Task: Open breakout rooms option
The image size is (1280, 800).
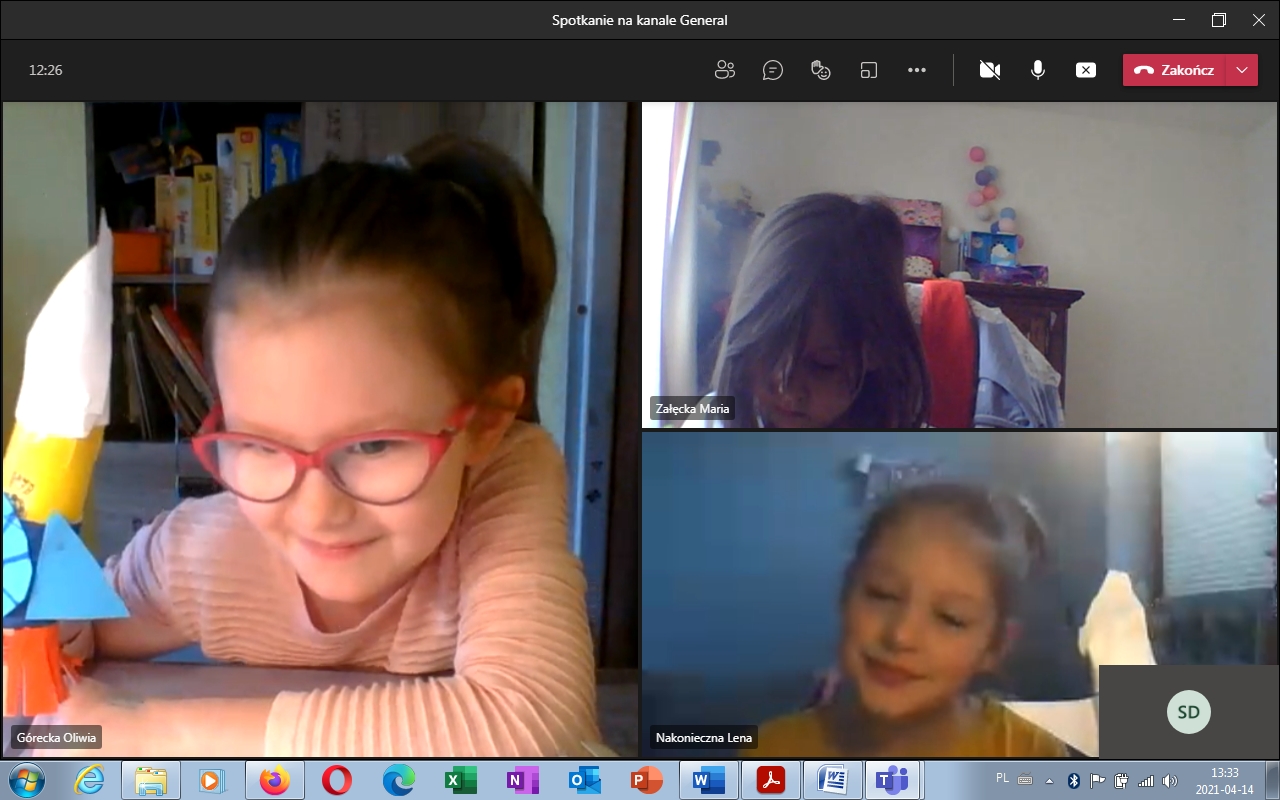Action: pos(868,70)
